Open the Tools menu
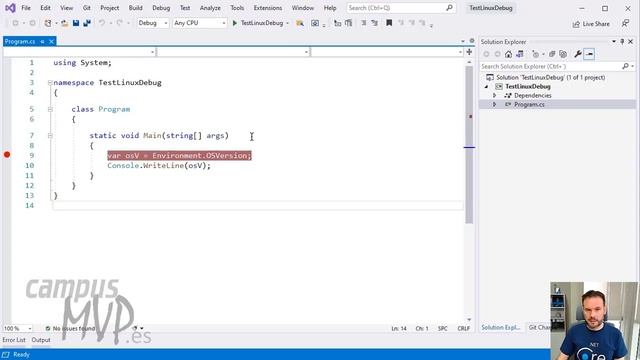The width and height of the screenshot is (640, 360). click(x=237, y=8)
